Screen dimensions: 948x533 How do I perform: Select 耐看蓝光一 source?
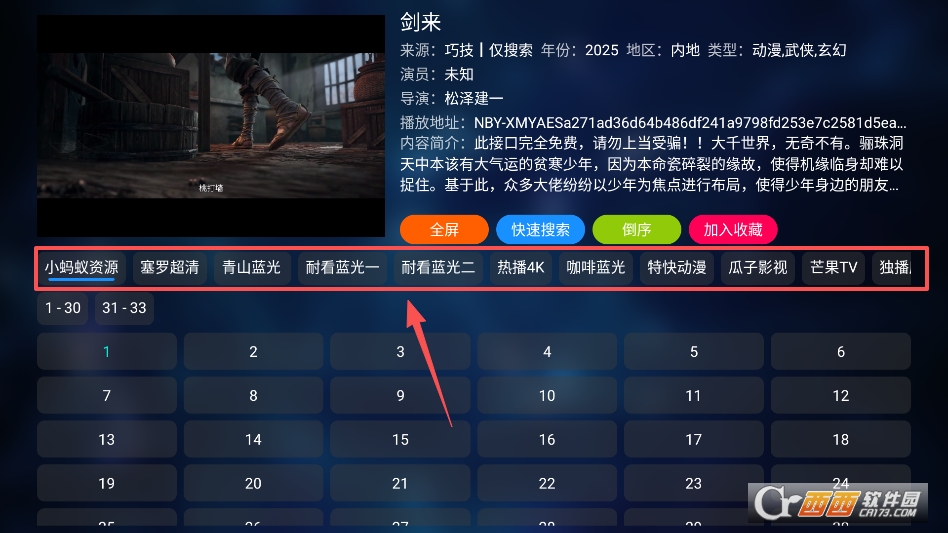tap(342, 268)
